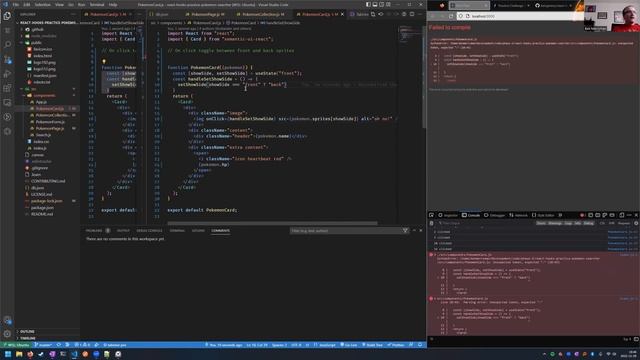Click the Go Live status bar button
Image resolution: width=640 pixels, height=360 pixels.
[349, 345]
